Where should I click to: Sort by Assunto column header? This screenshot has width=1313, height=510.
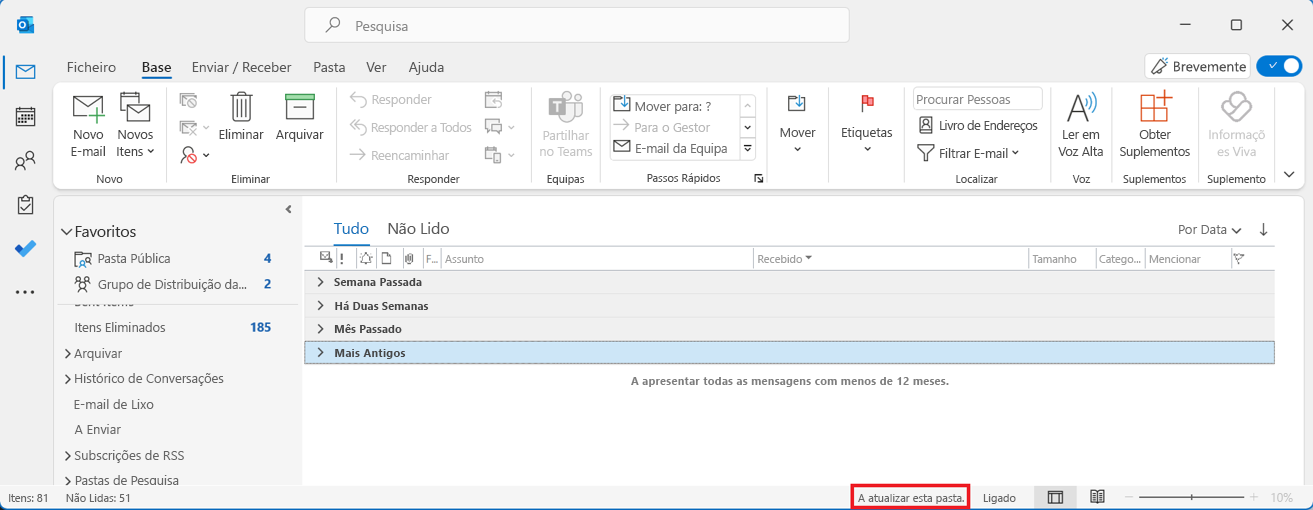[x=597, y=259]
